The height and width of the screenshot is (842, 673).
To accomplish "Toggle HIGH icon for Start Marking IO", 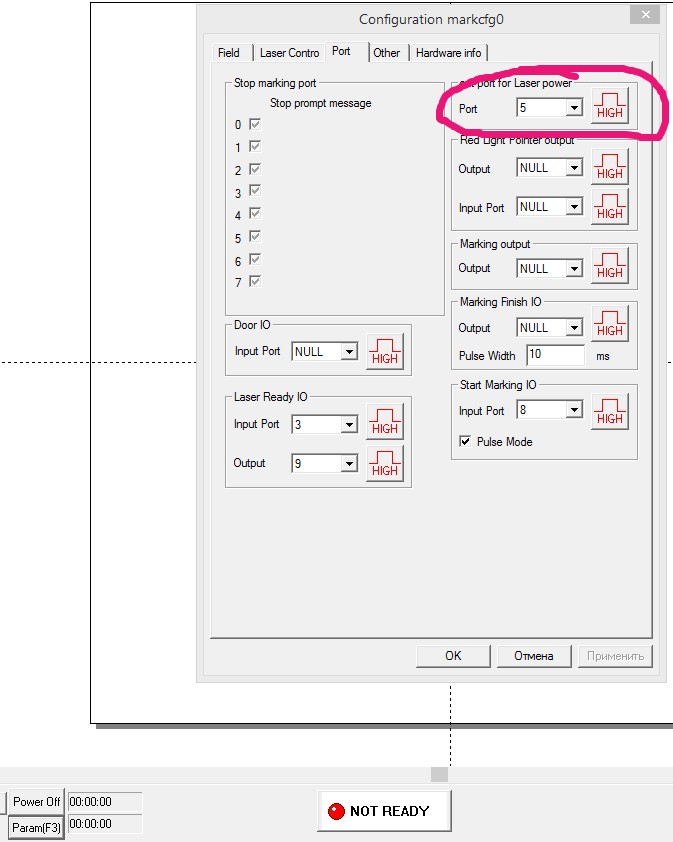I will click(x=610, y=412).
